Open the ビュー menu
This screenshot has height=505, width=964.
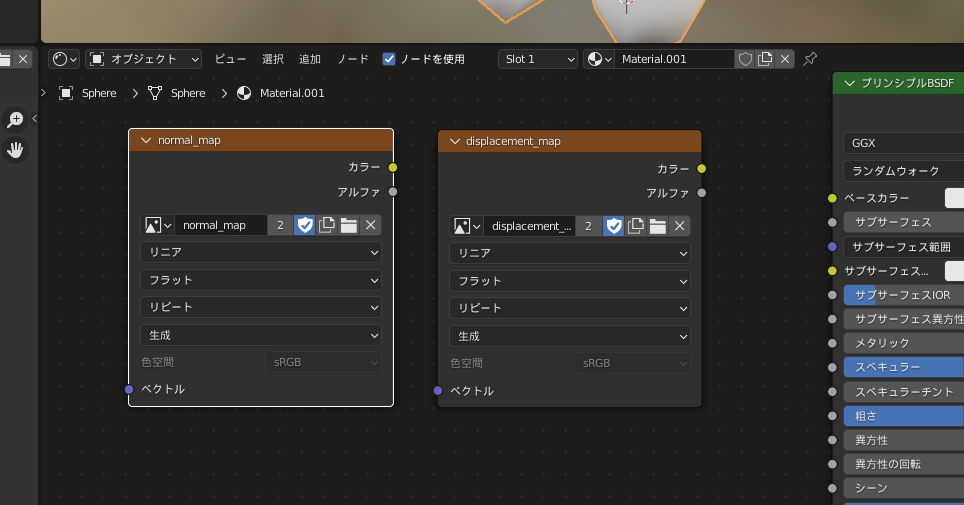[230, 59]
